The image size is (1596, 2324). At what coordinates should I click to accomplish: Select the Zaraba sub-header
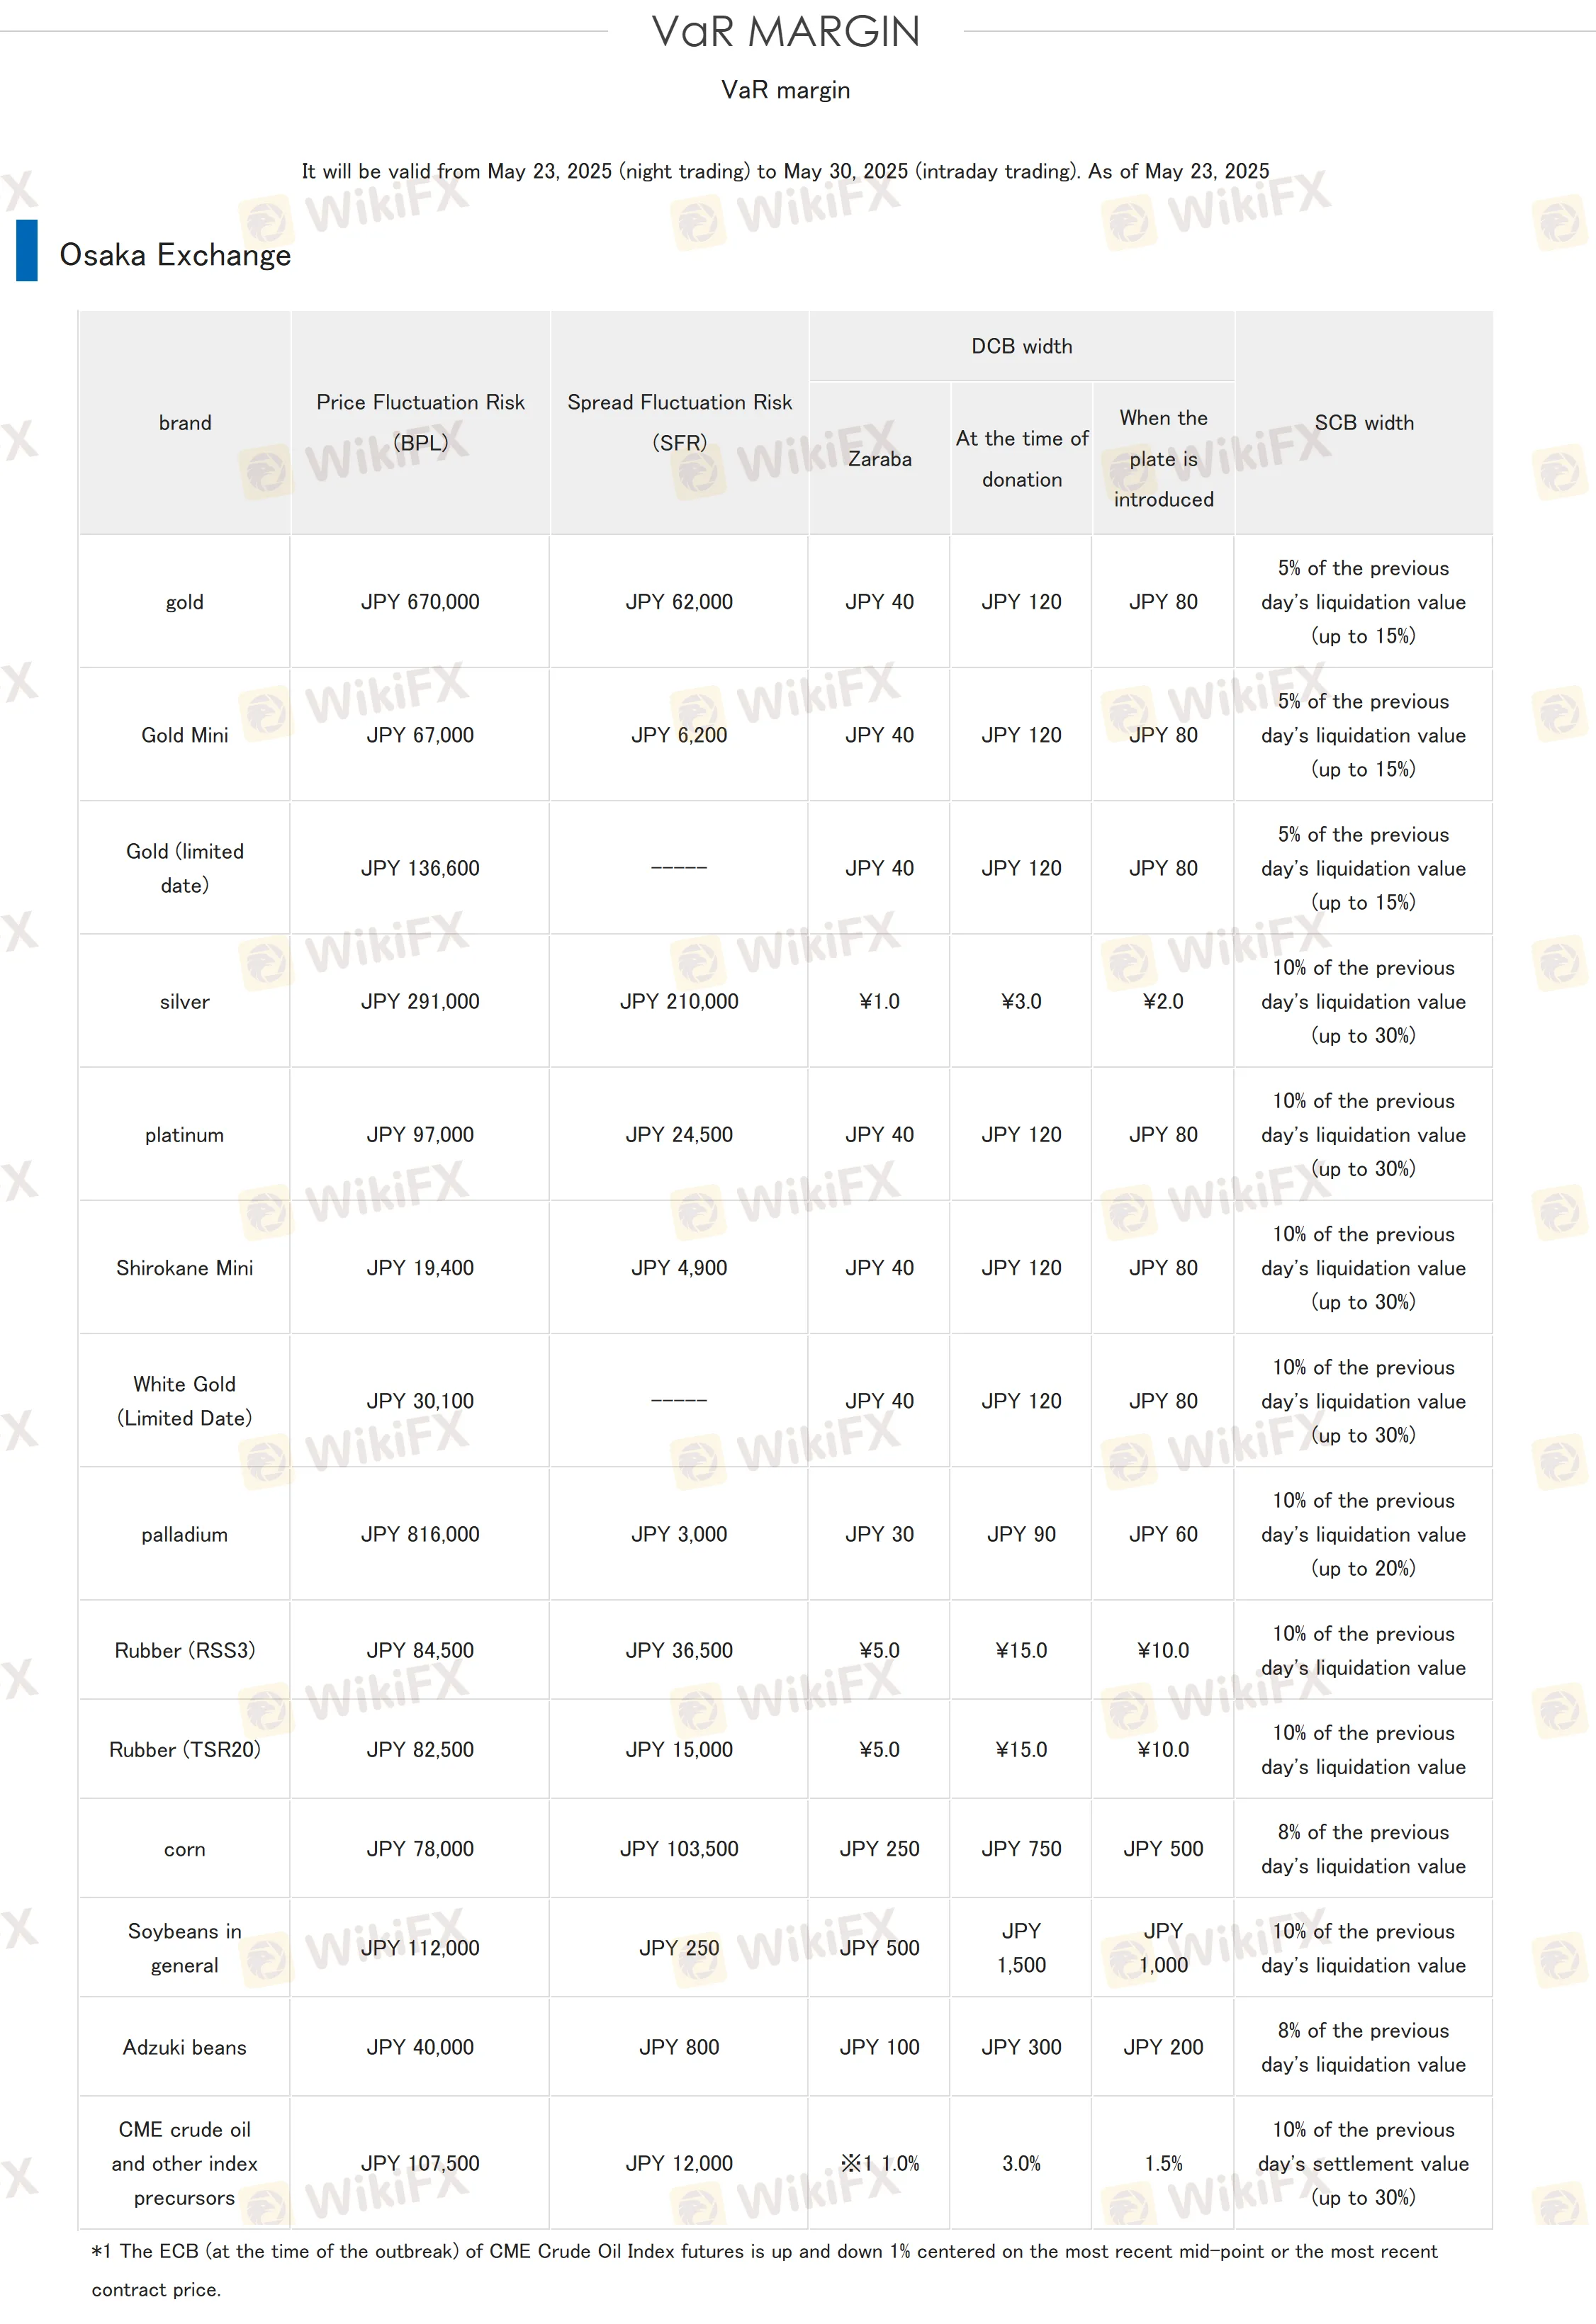point(879,459)
